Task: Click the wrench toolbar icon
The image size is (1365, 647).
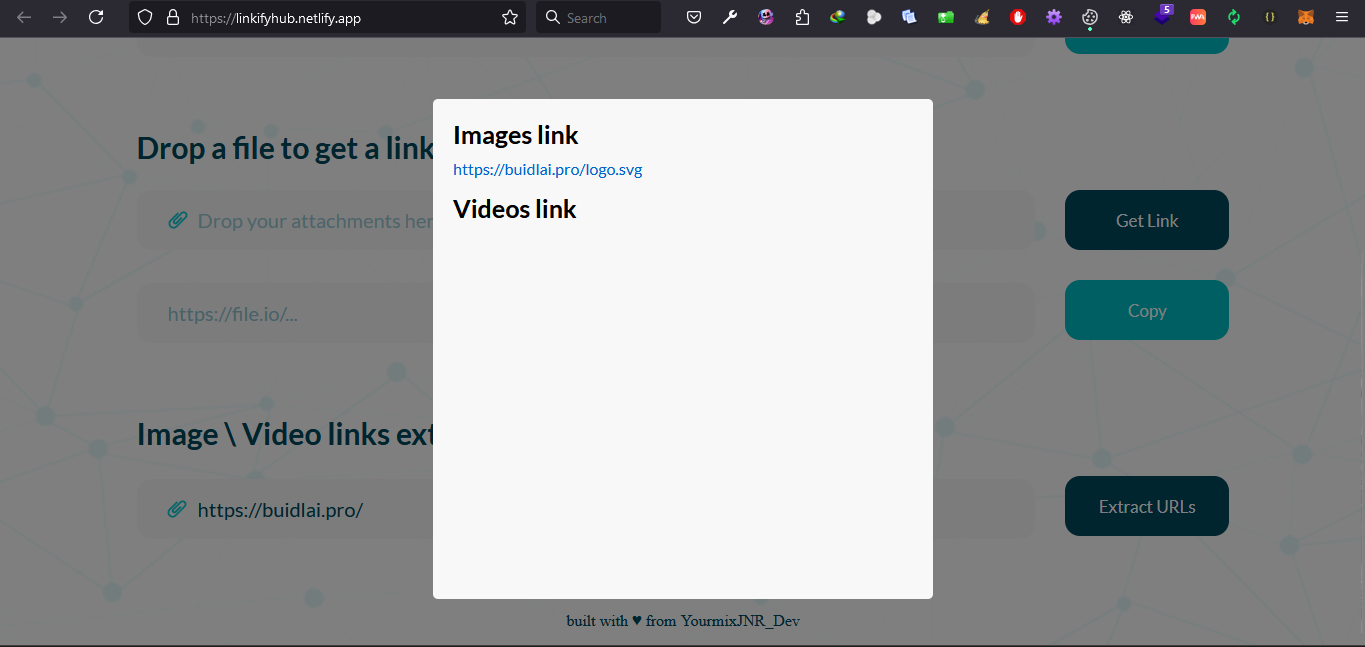Action: [730, 17]
